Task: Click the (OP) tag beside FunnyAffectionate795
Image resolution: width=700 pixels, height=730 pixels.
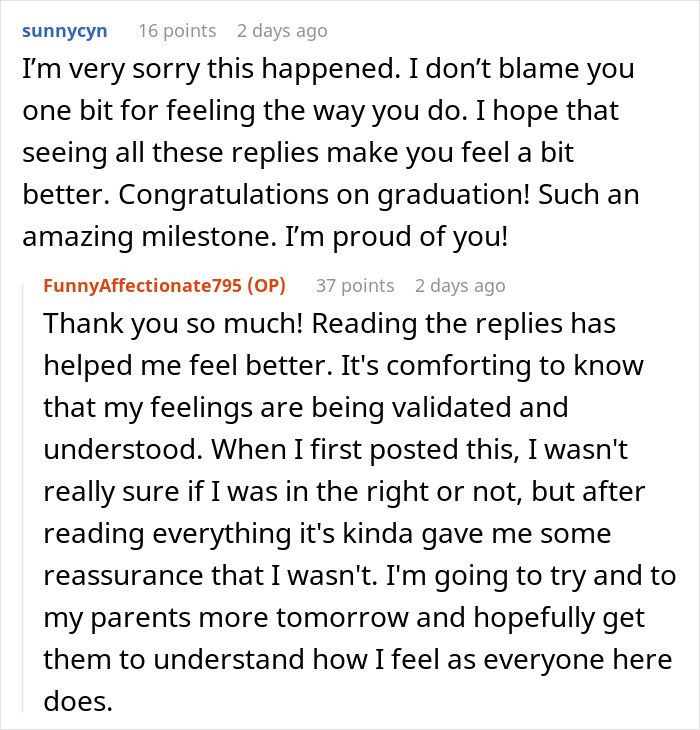Action: click(x=264, y=286)
